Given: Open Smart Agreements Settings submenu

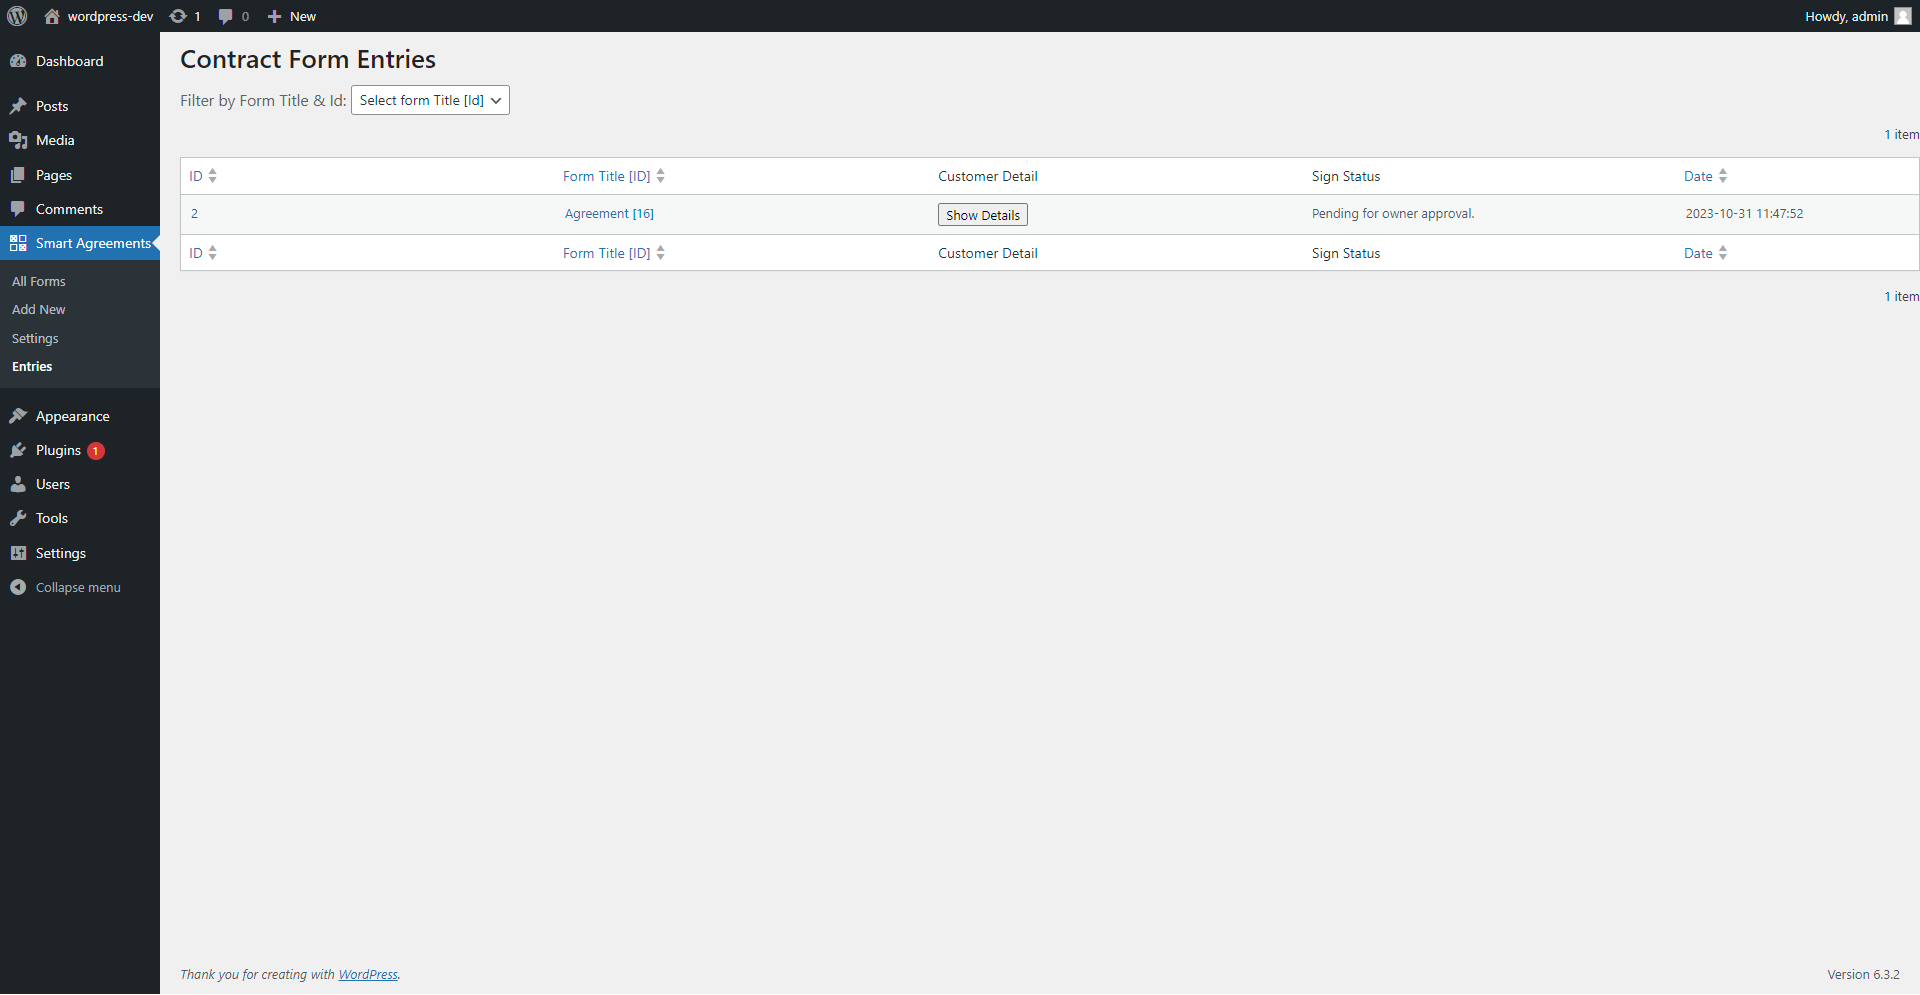Looking at the screenshot, I should click(35, 338).
